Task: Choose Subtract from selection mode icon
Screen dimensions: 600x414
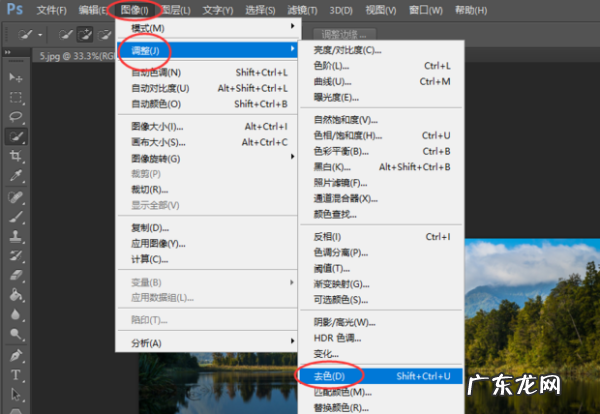Action: coord(104,35)
